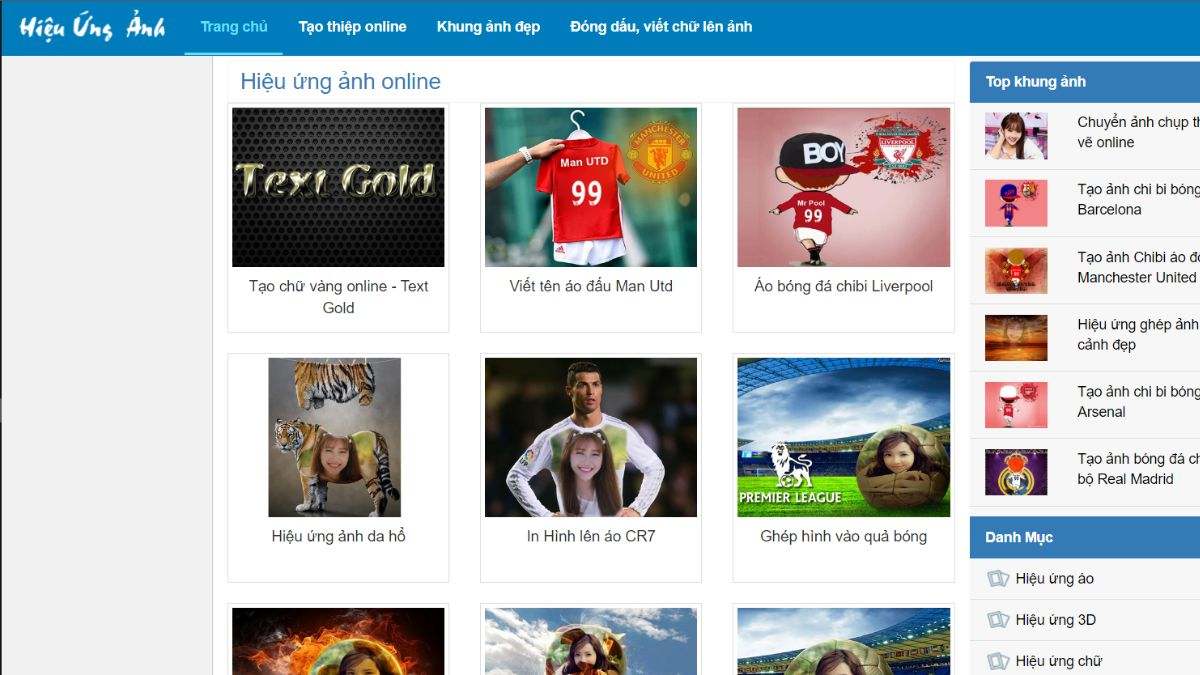Viewport: 1200px width, 675px height.
Task: Click the Áo bóng đá chibi Liverpool link
Action: 843,286
